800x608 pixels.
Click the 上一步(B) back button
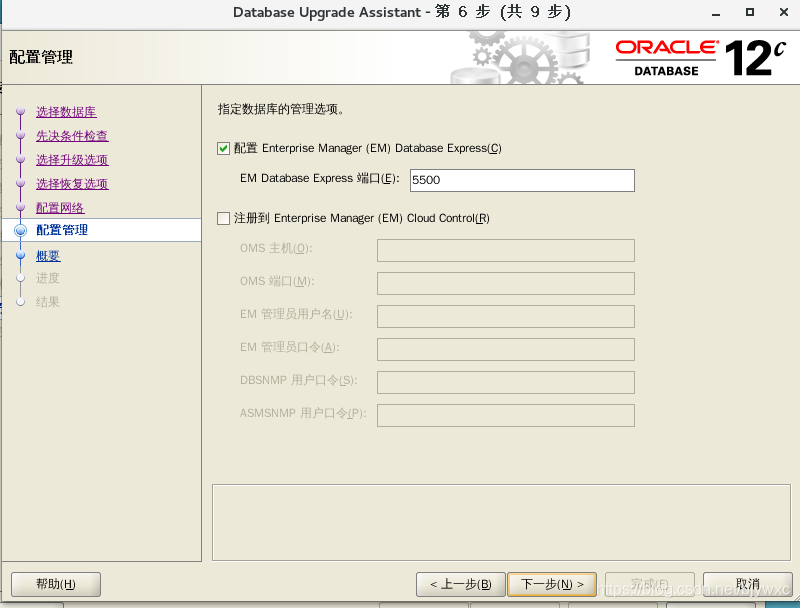tap(461, 584)
